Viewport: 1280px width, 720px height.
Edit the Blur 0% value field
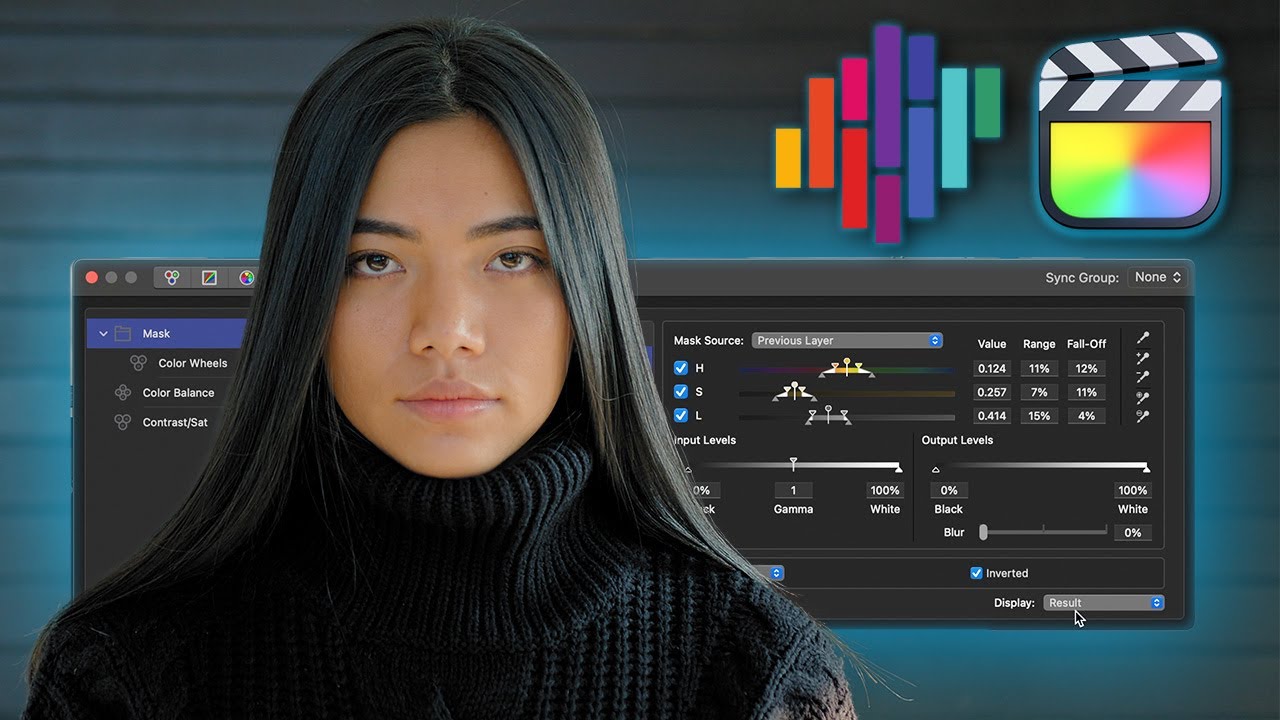click(1132, 533)
